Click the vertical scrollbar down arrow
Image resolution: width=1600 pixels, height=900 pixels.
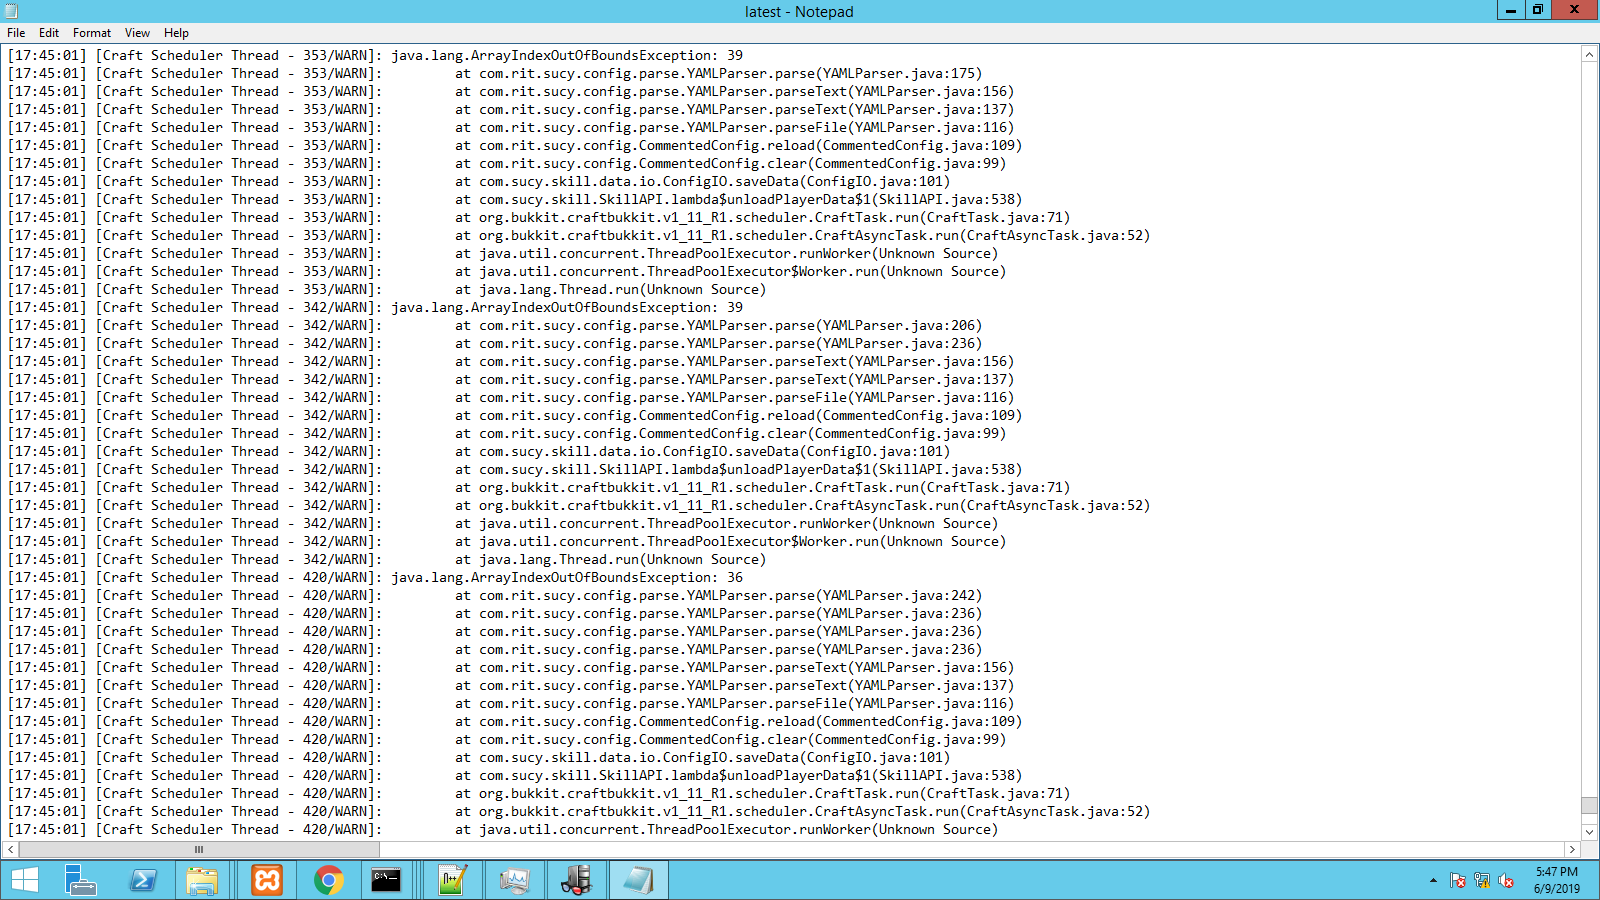coord(1589,831)
